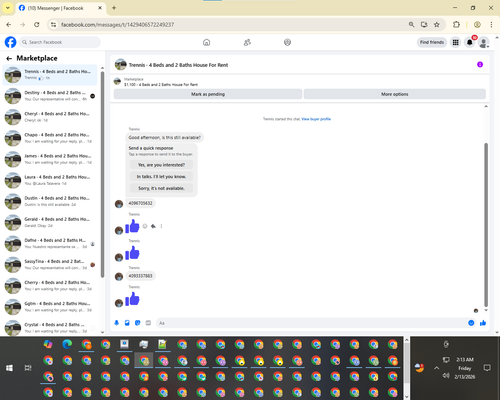Screen dimensions: 500x400
Task: Send quick response 'Sorry, it's not available.'
Action: click(161, 188)
